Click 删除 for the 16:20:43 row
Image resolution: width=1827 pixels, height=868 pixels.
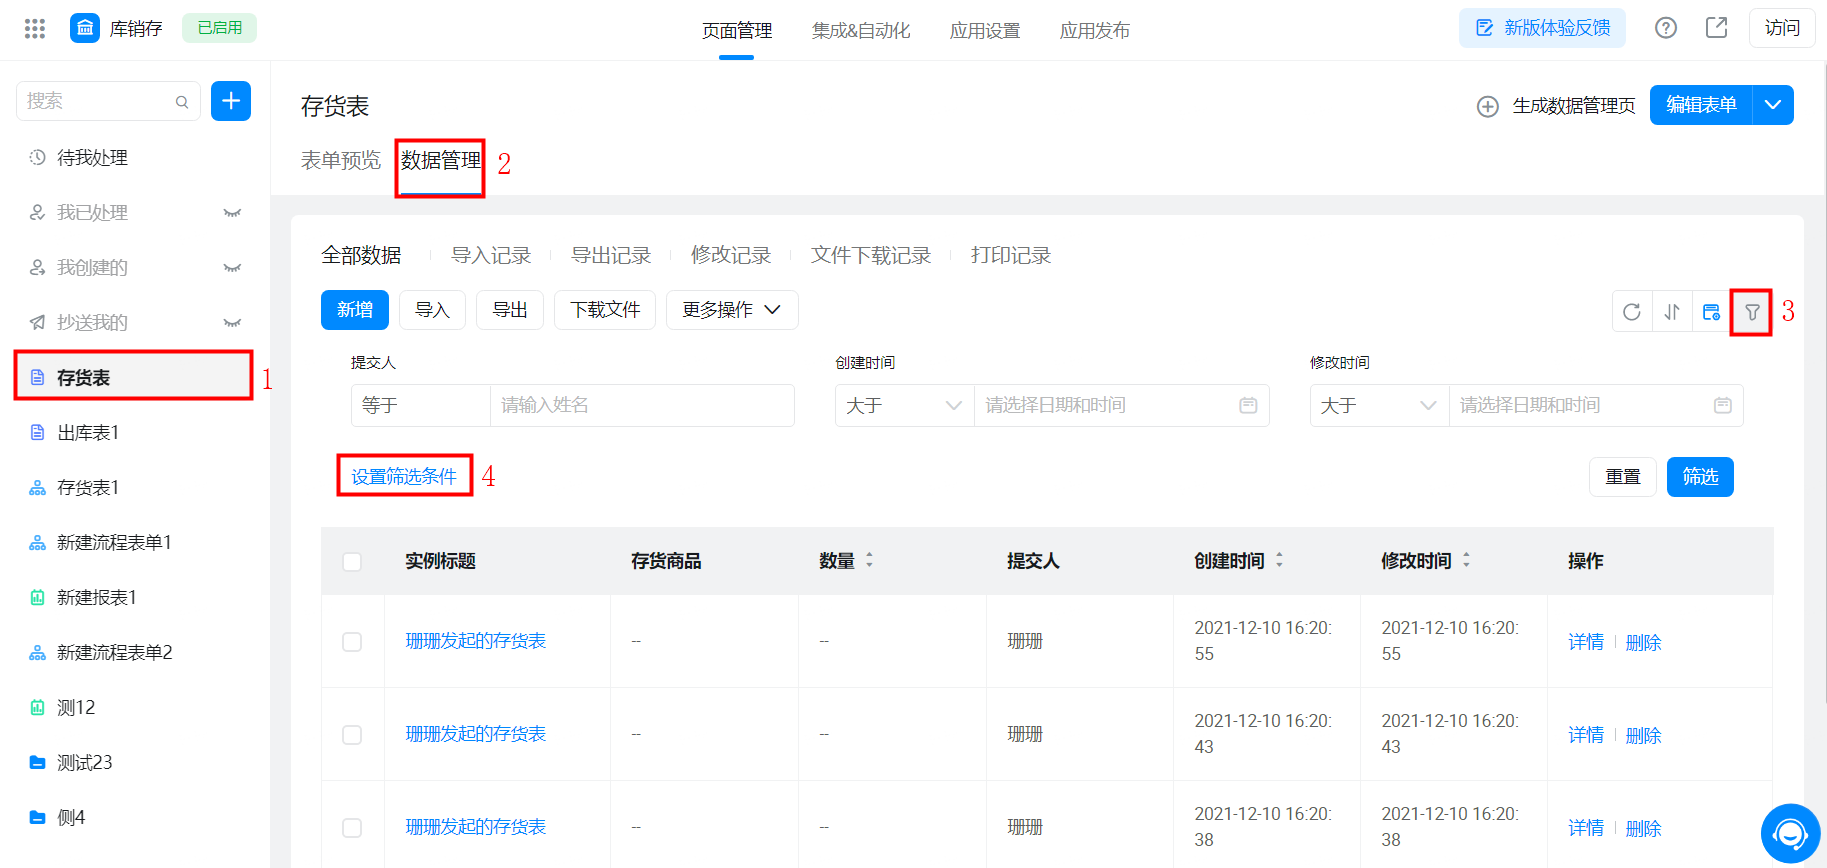pos(1644,736)
